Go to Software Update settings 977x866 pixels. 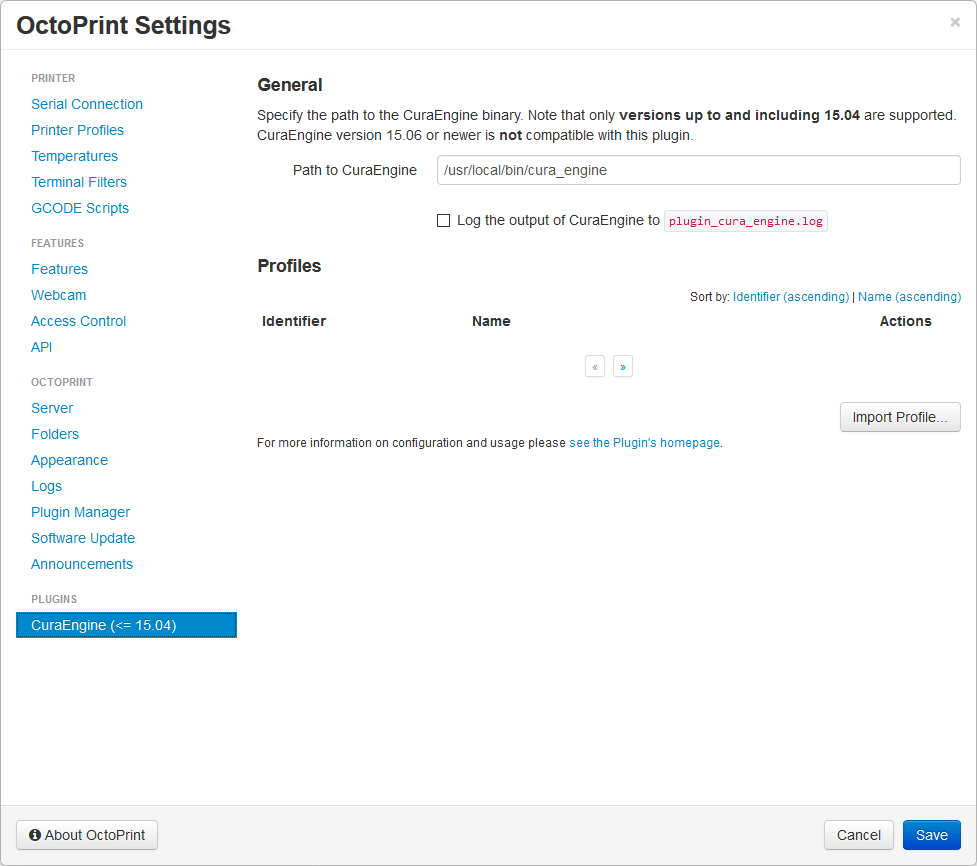click(83, 538)
